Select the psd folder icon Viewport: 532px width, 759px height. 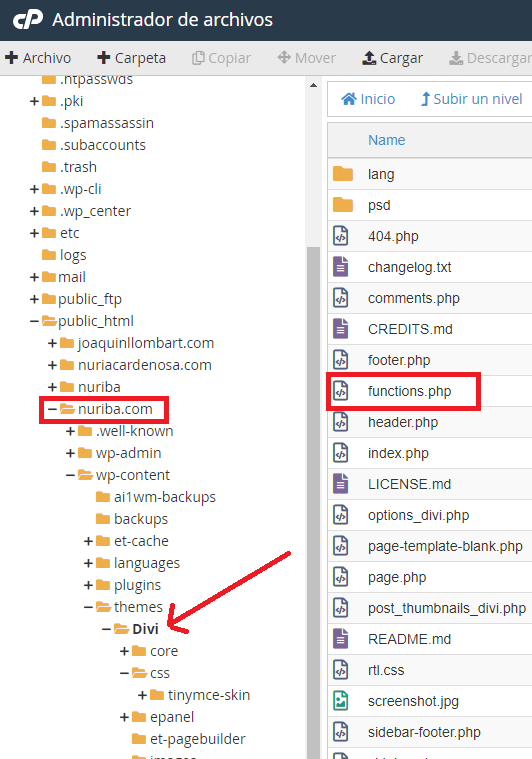point(343,205)
